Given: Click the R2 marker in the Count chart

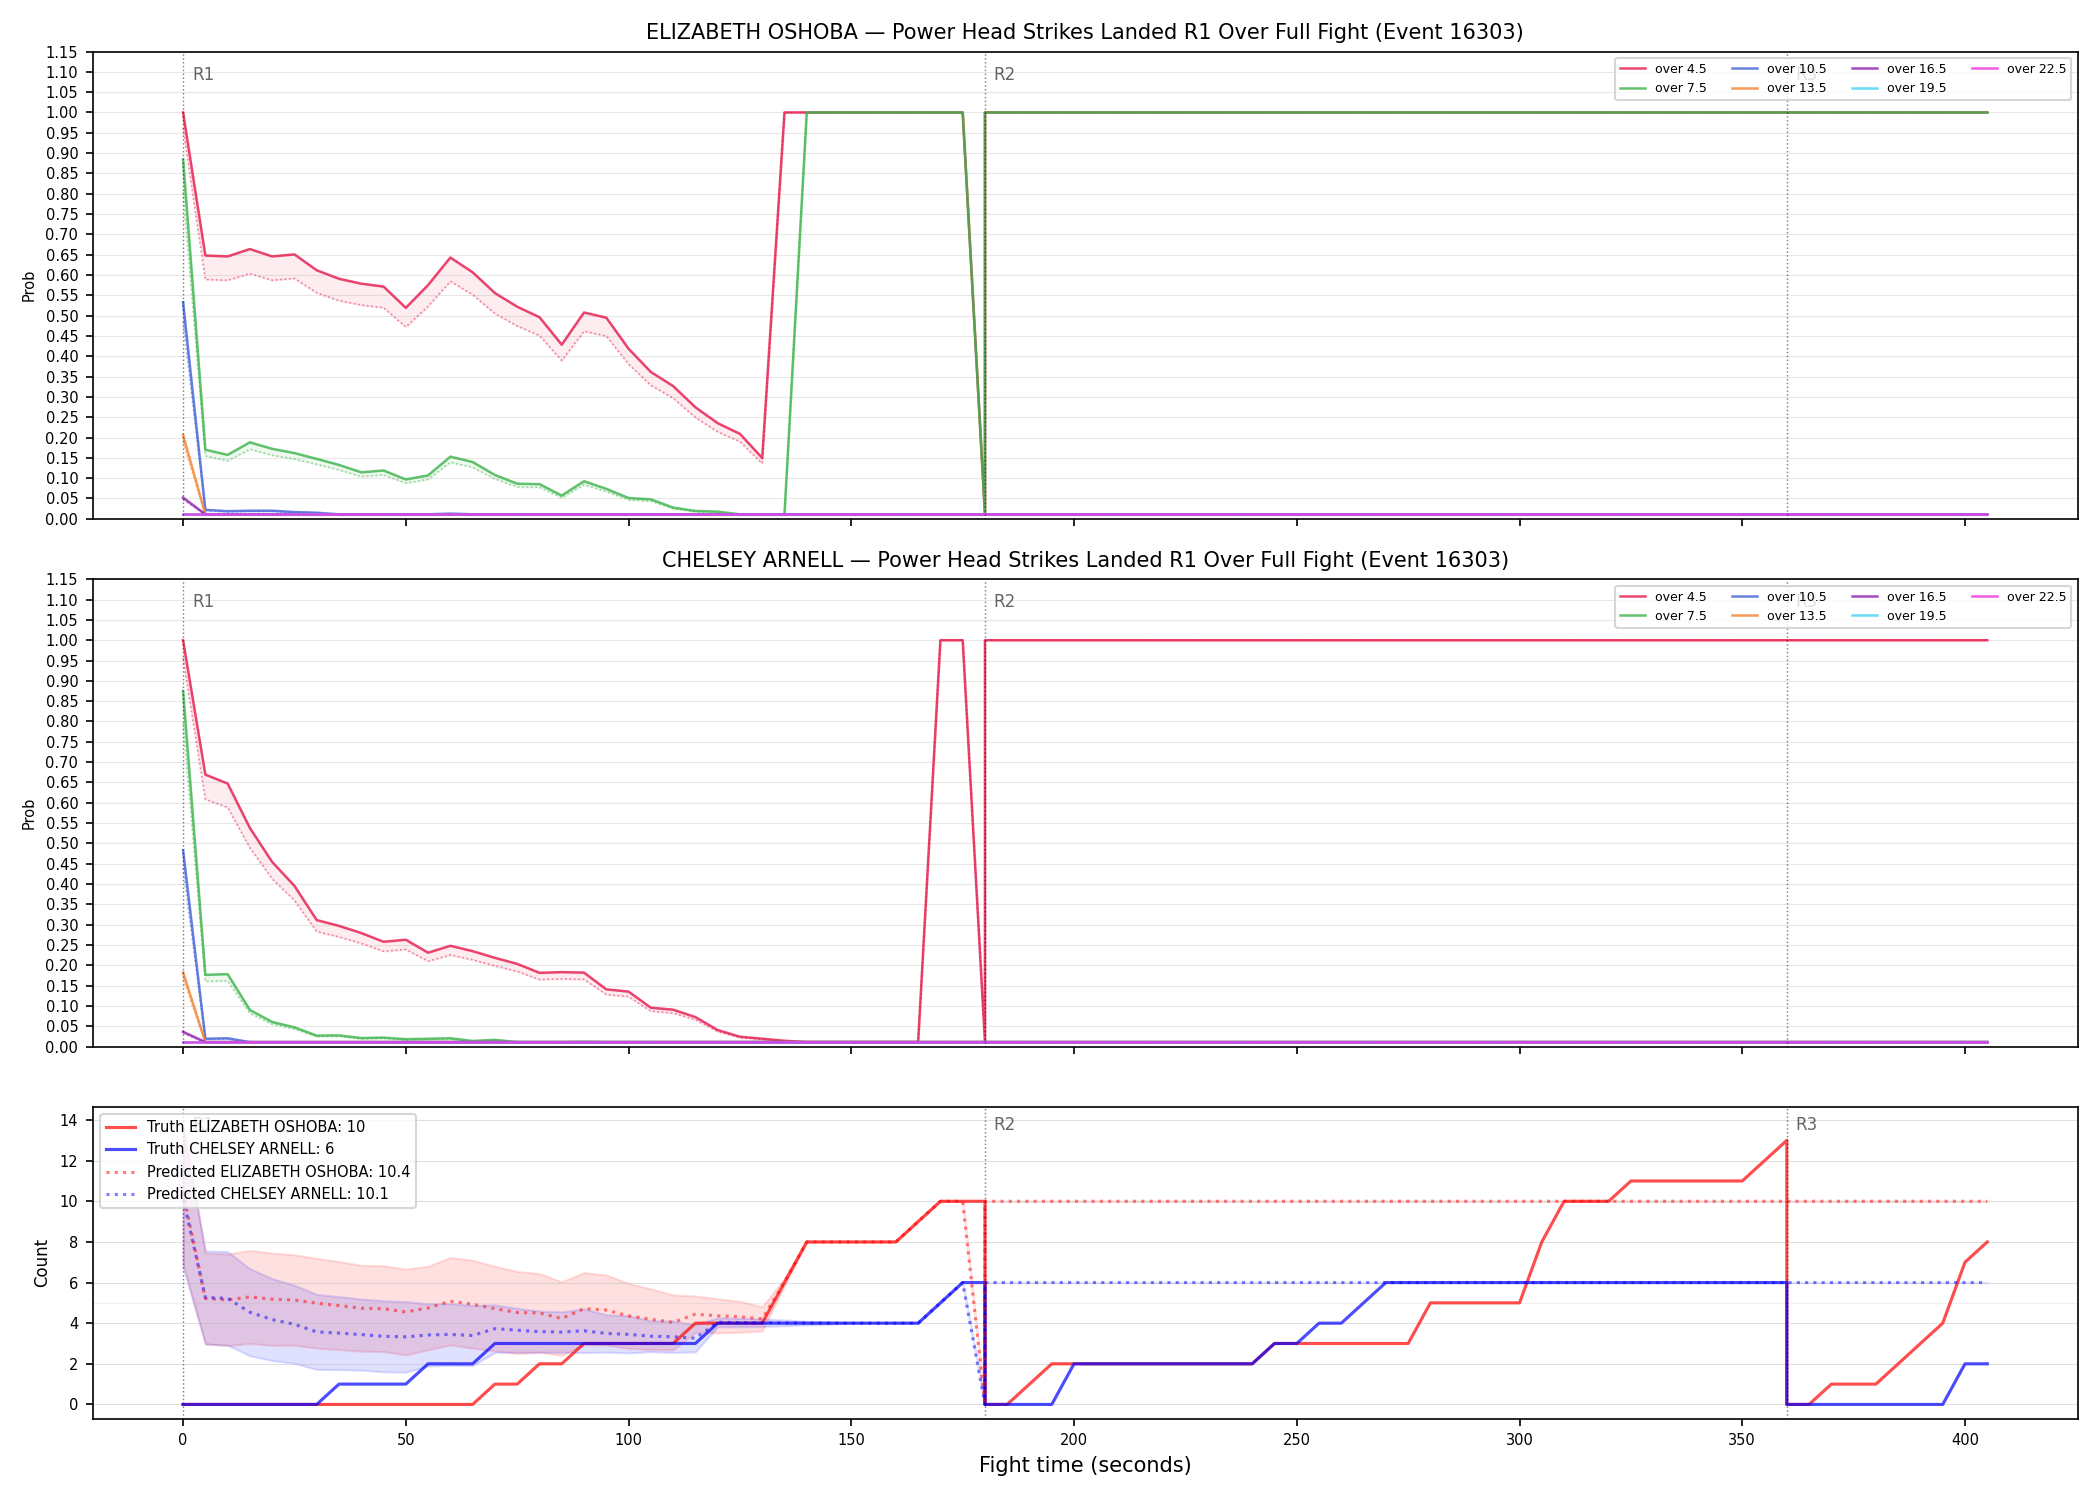Looking at the screenshot, I should tap(1004, 1124).
